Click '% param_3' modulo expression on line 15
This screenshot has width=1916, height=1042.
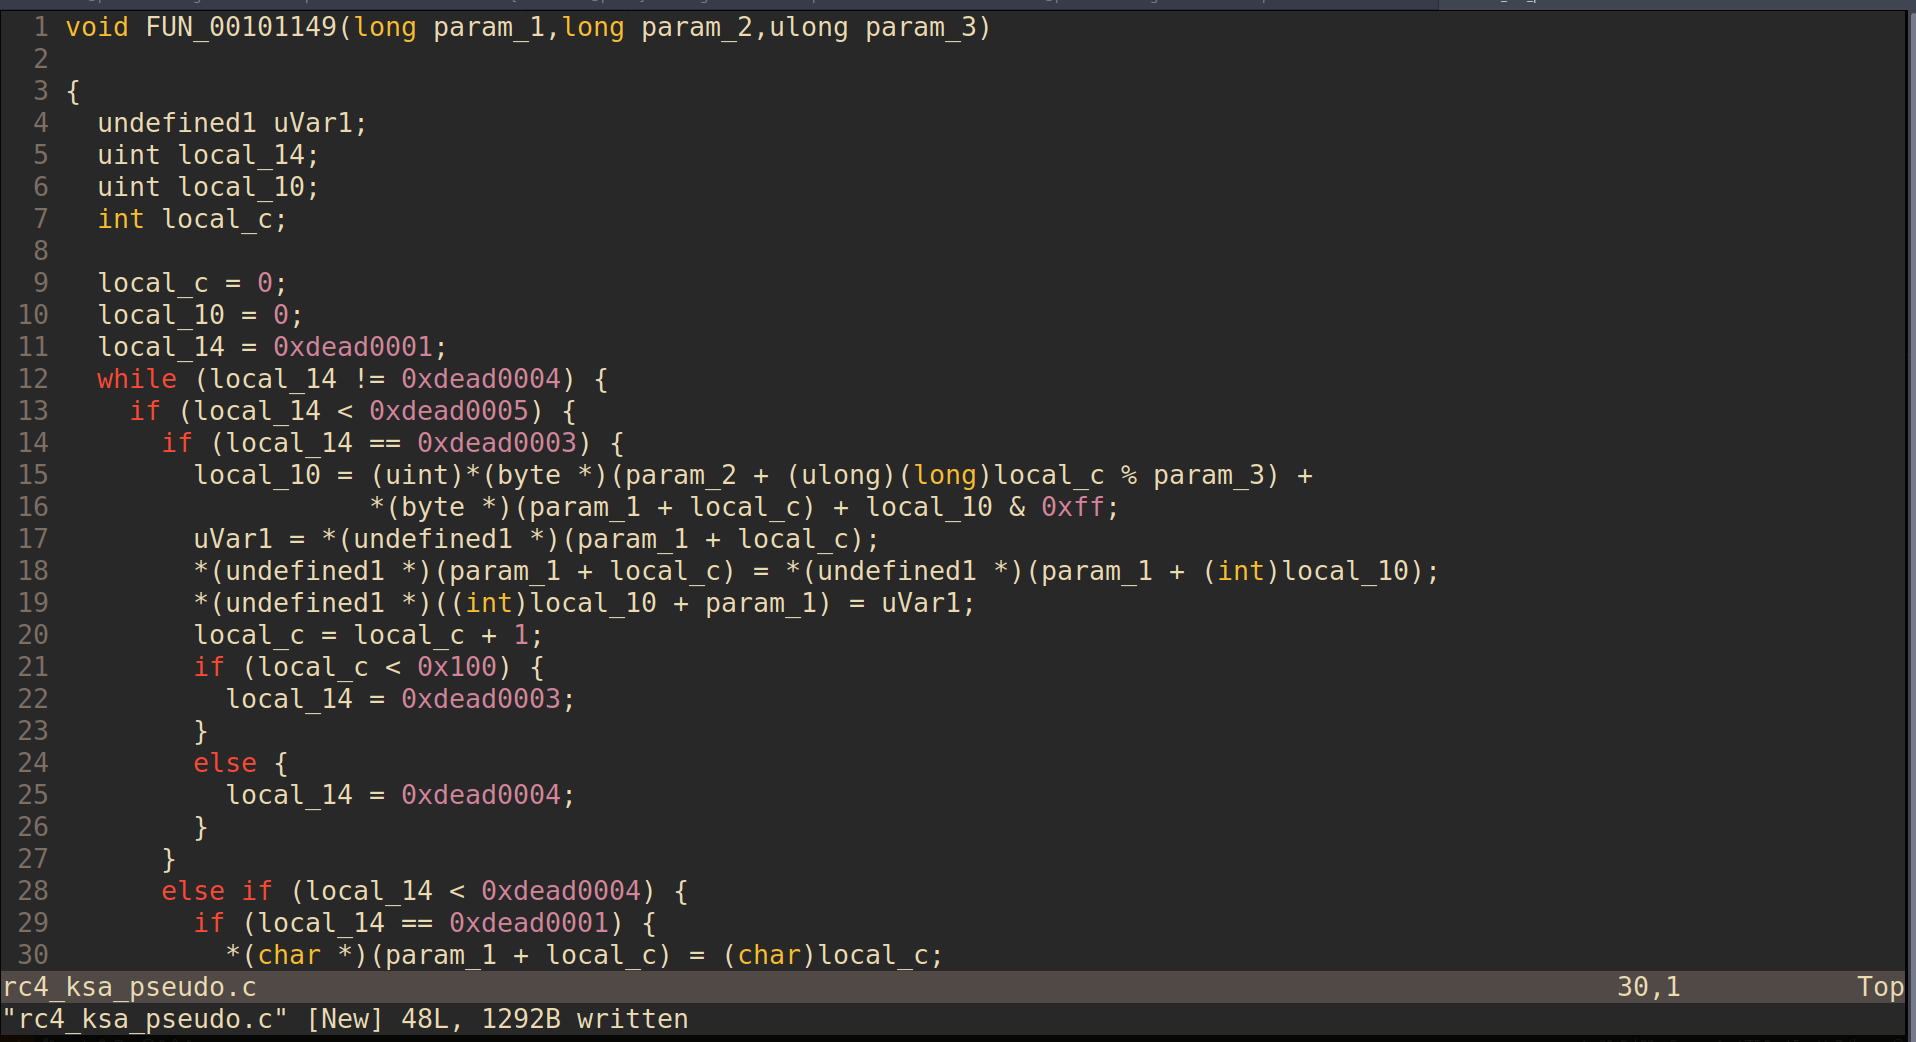point(1191,475)
